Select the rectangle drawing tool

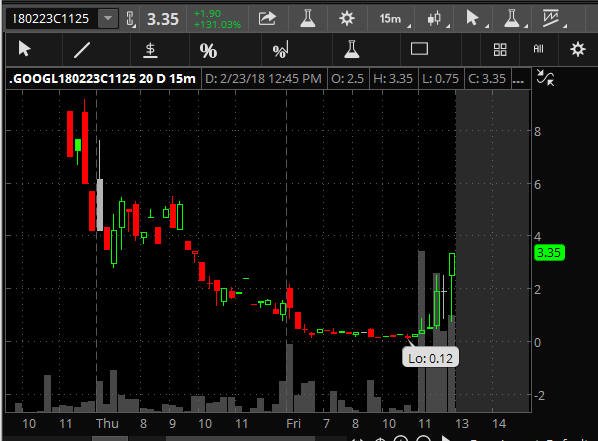tap(419, 49)
